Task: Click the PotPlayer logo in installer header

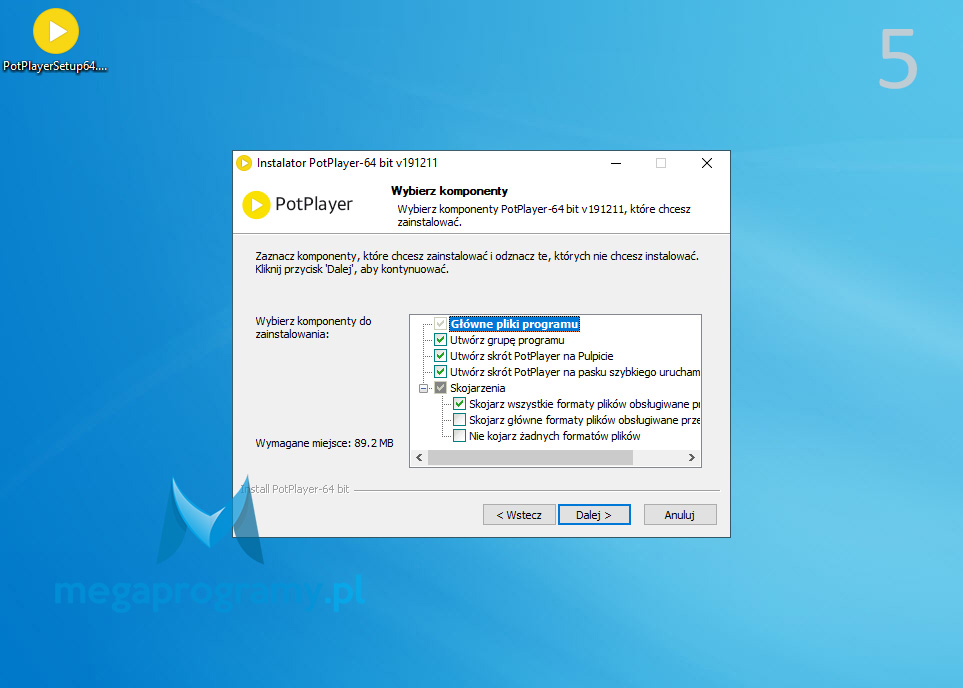Action: point(298,205)
